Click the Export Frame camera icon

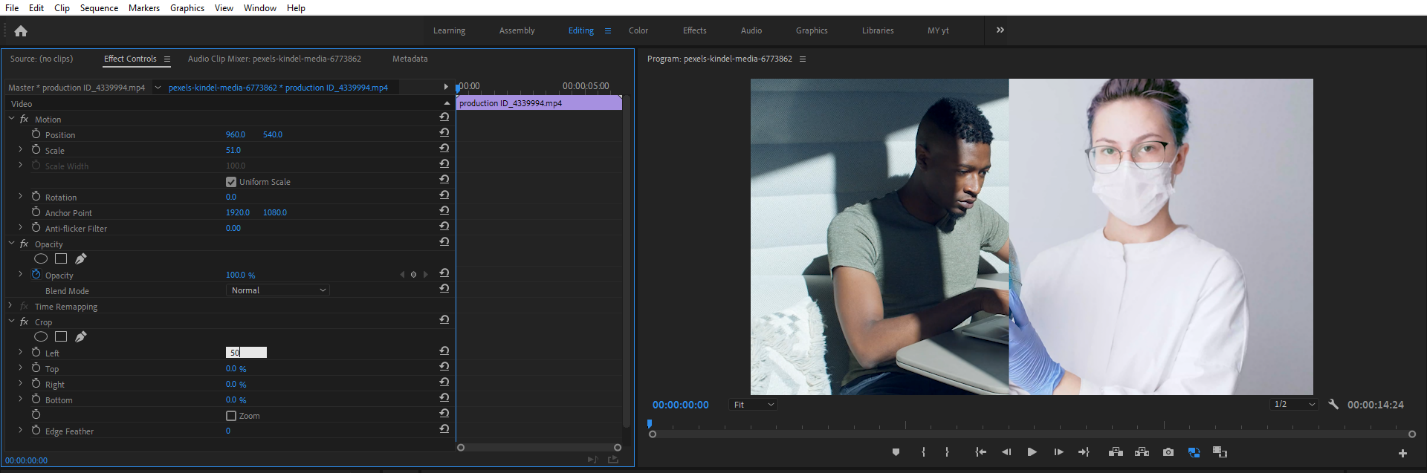coord(1168,452)
